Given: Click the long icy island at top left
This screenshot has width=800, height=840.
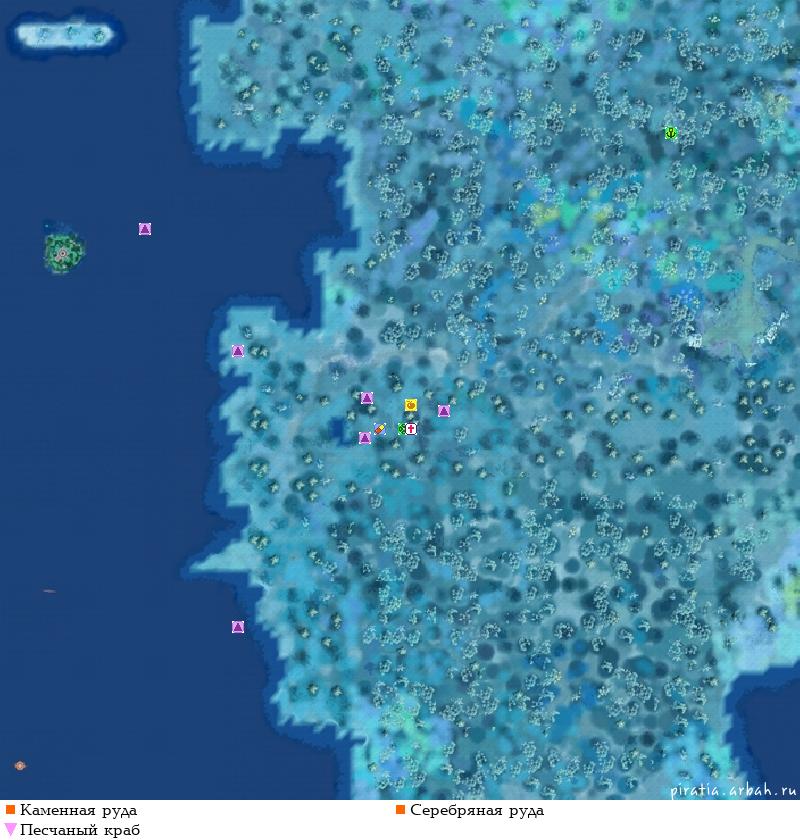Looking at the screenshot, I should pyautogui.click(x=65, y=35).
